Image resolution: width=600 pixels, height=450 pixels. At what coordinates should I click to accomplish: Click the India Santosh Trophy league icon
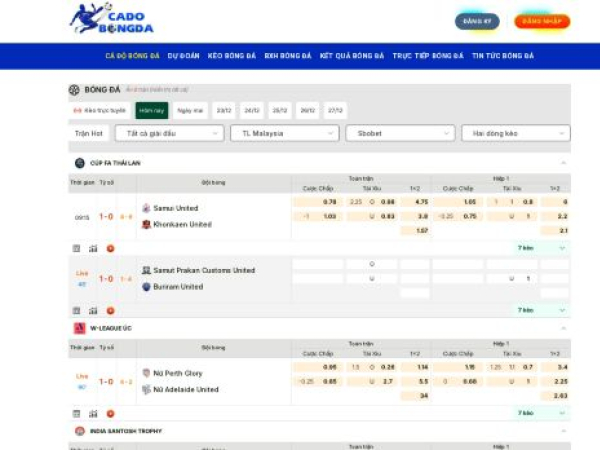(79, 431)
